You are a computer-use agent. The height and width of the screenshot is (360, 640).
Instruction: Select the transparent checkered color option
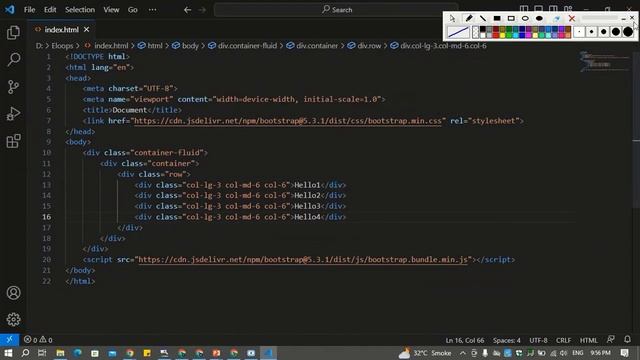[x=476, y=32]
